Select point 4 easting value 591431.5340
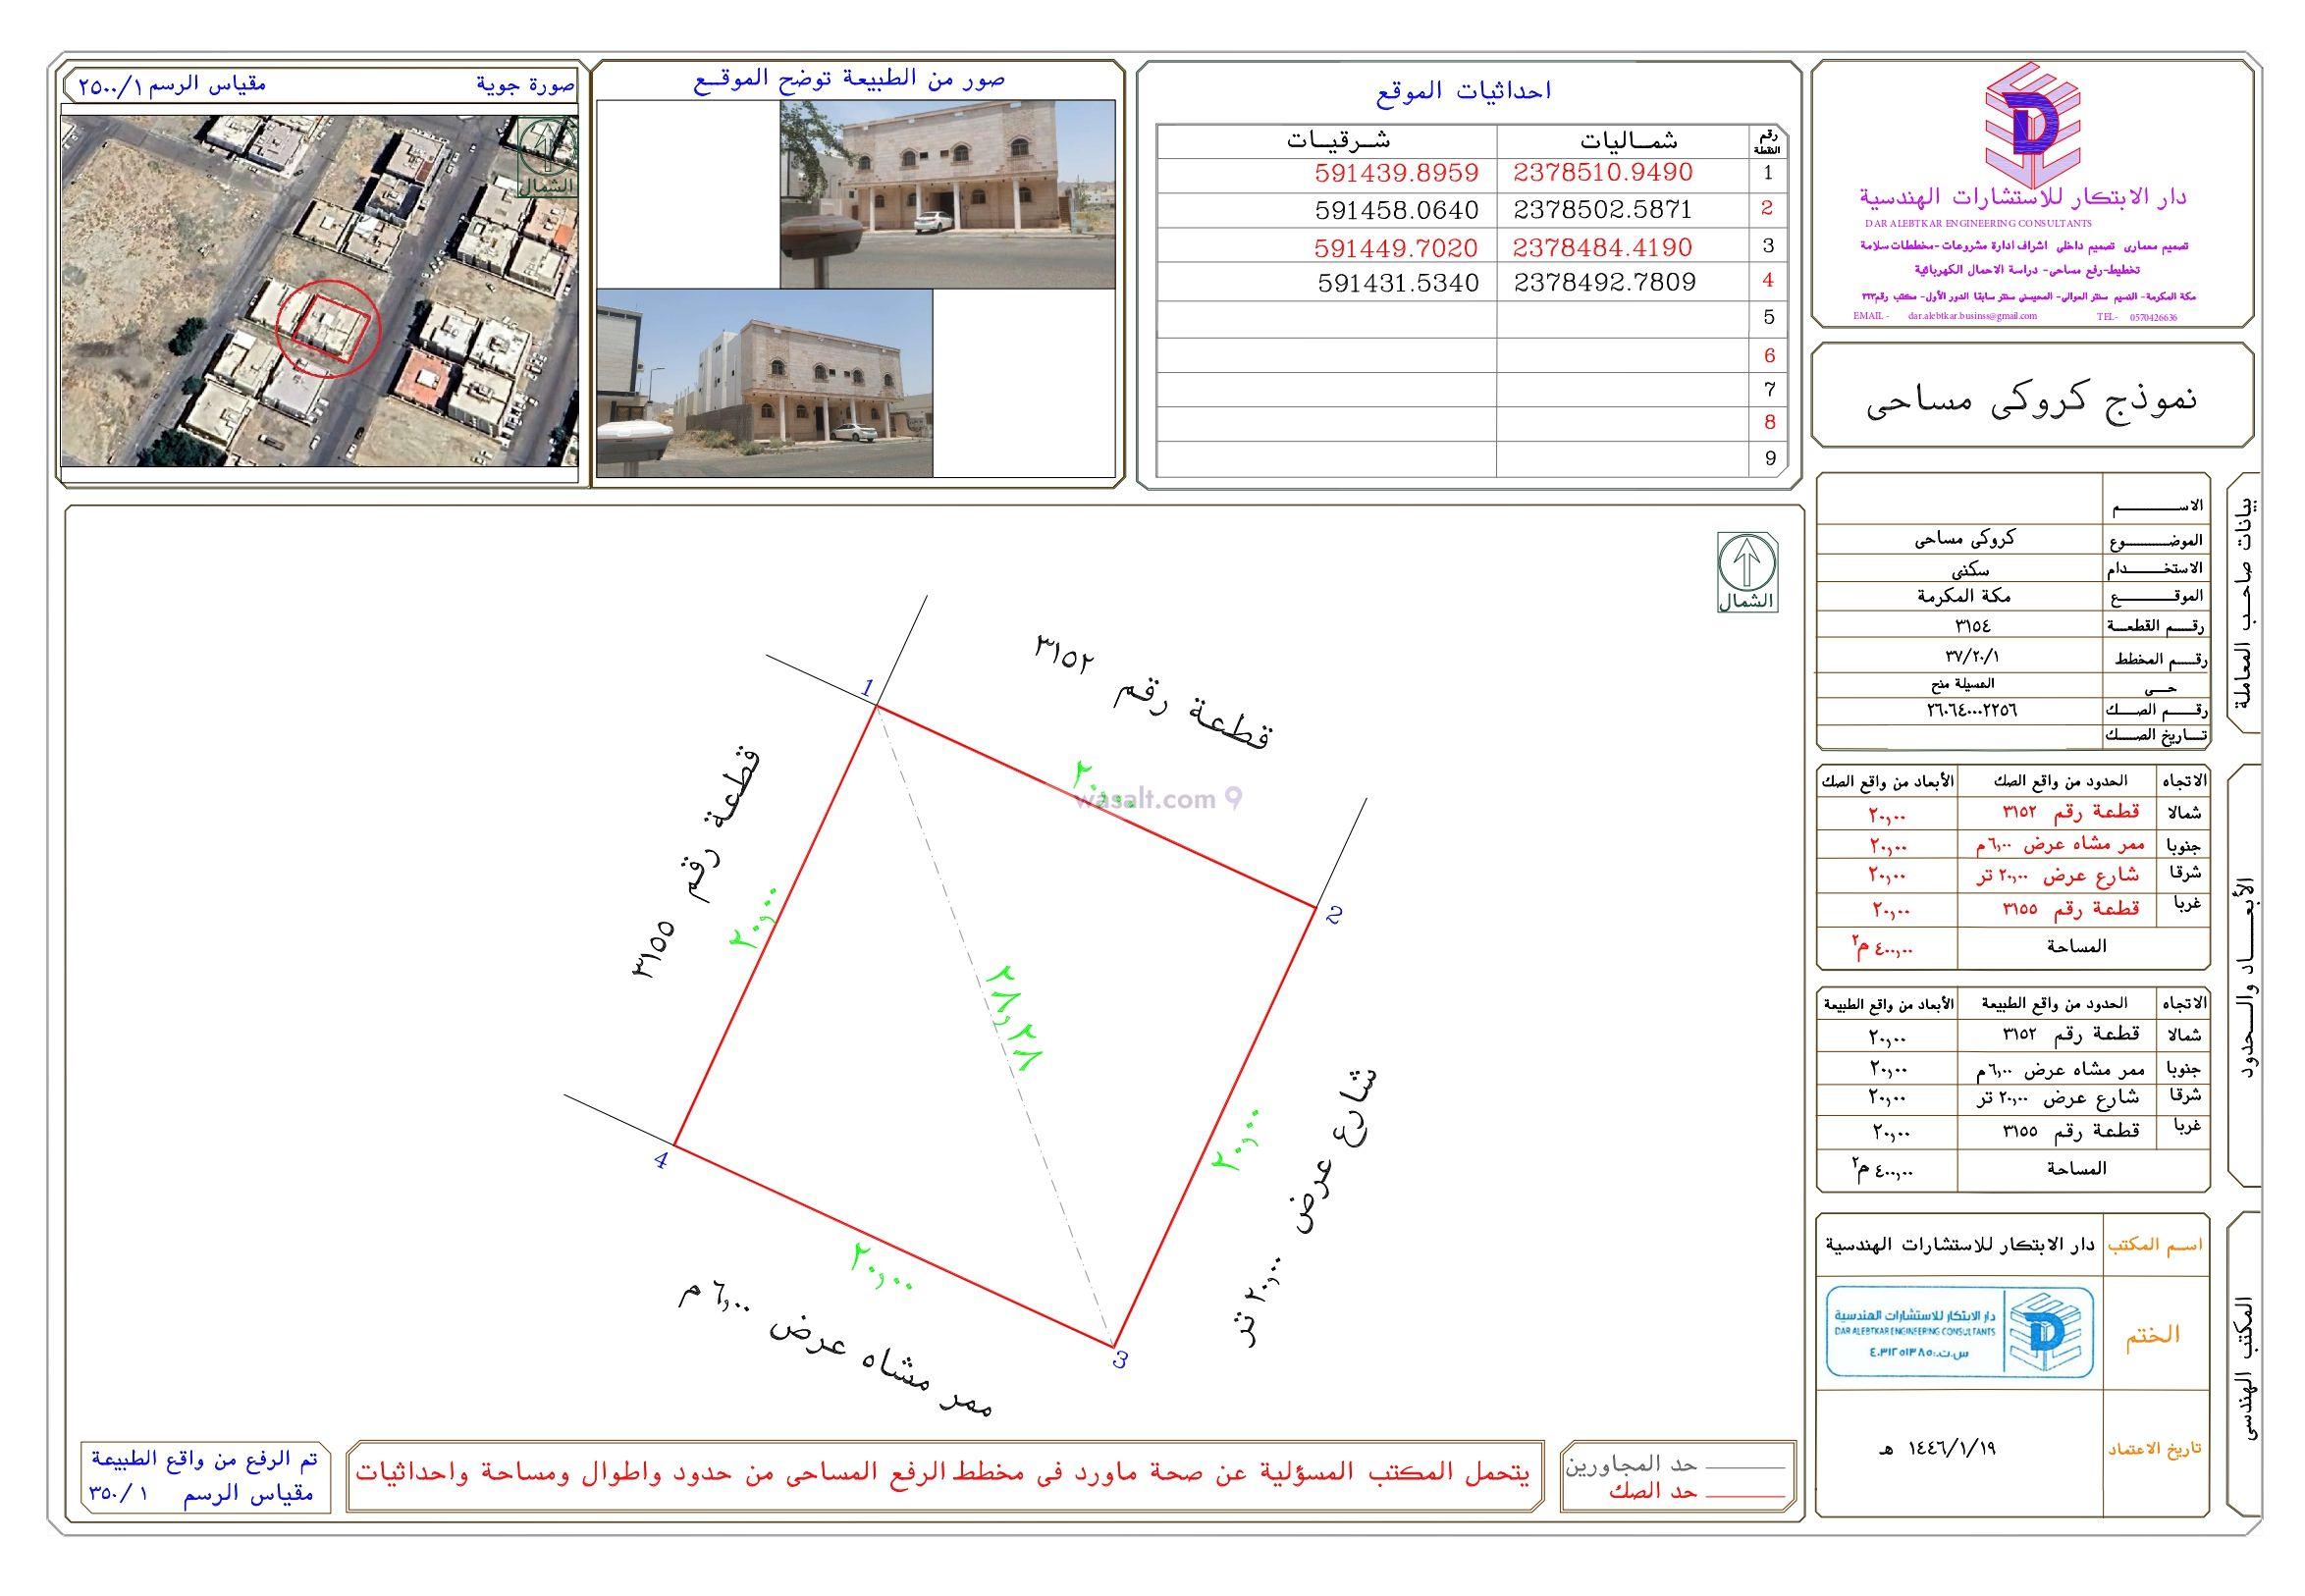Viewport: 2305px width, 1596px height. click(1398, 284)
